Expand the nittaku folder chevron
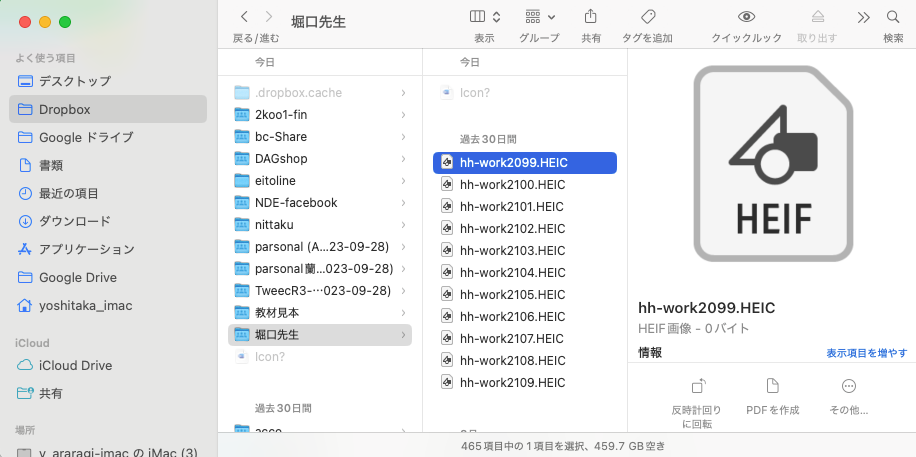This screenshot has height=457, width=916. [x=404, y=224]
